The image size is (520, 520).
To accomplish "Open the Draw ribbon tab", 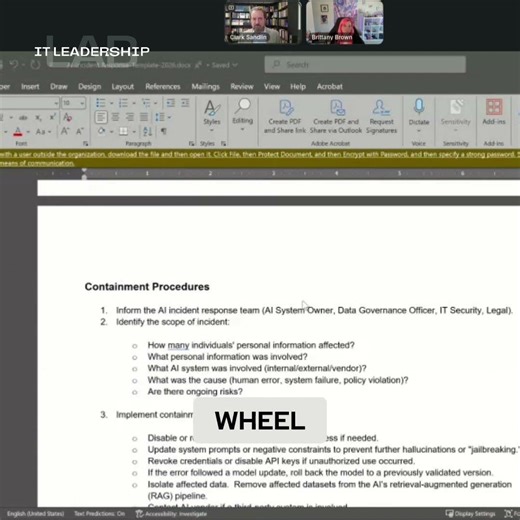I will 59,87.
